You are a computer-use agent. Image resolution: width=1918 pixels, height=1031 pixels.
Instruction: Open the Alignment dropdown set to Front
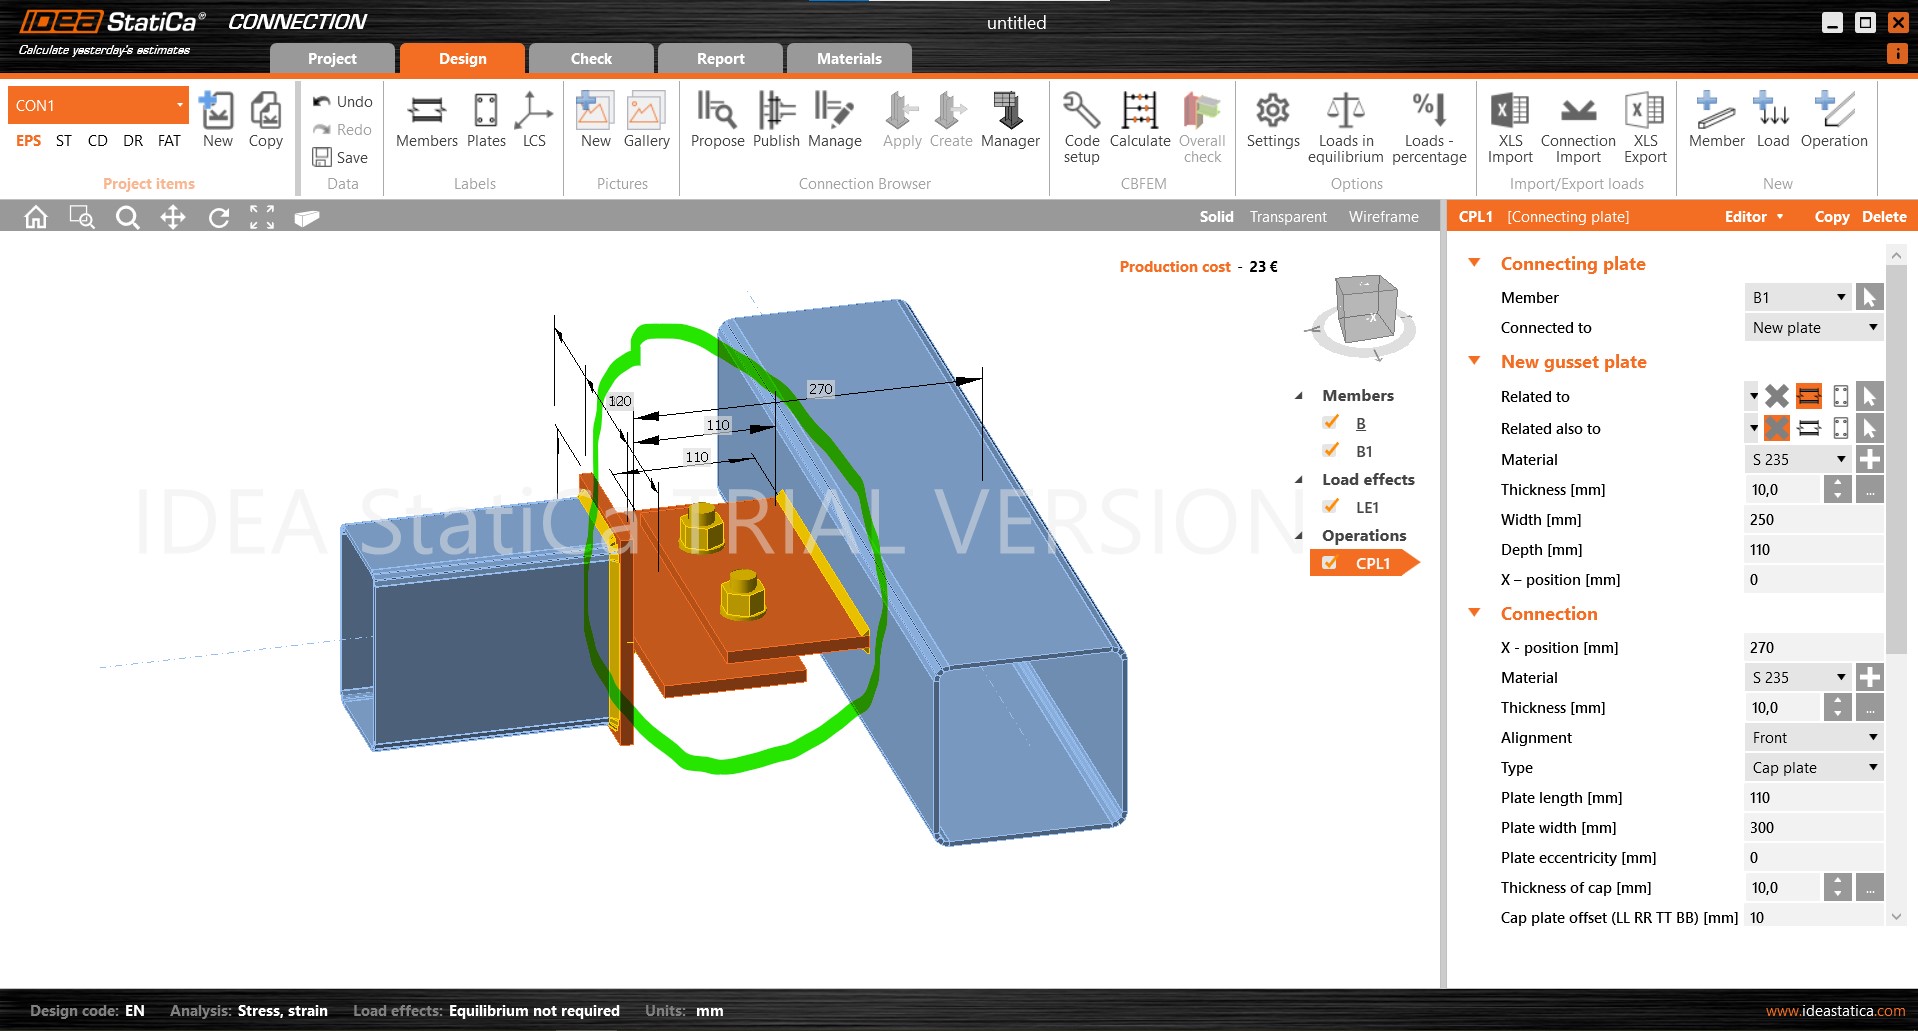[1813, 737]
